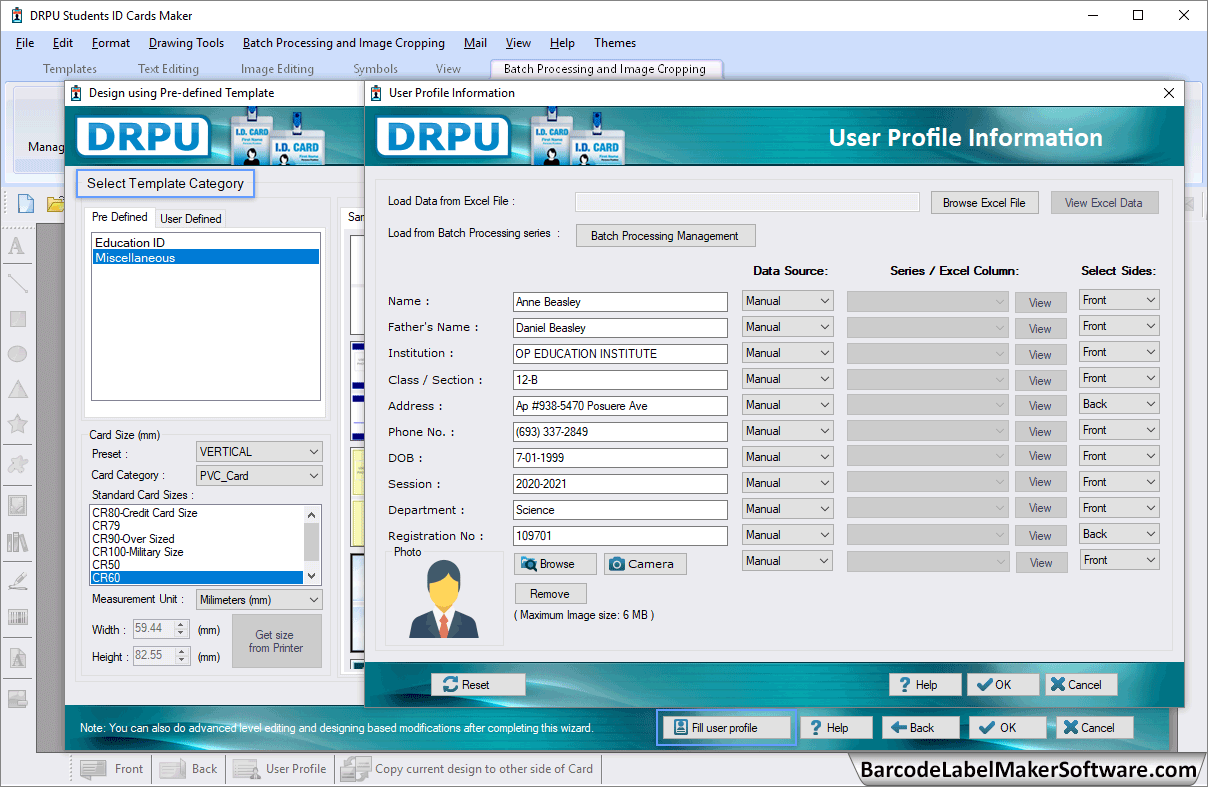Click the Remove photo button
1208x787 pixels.
point(550,594)
